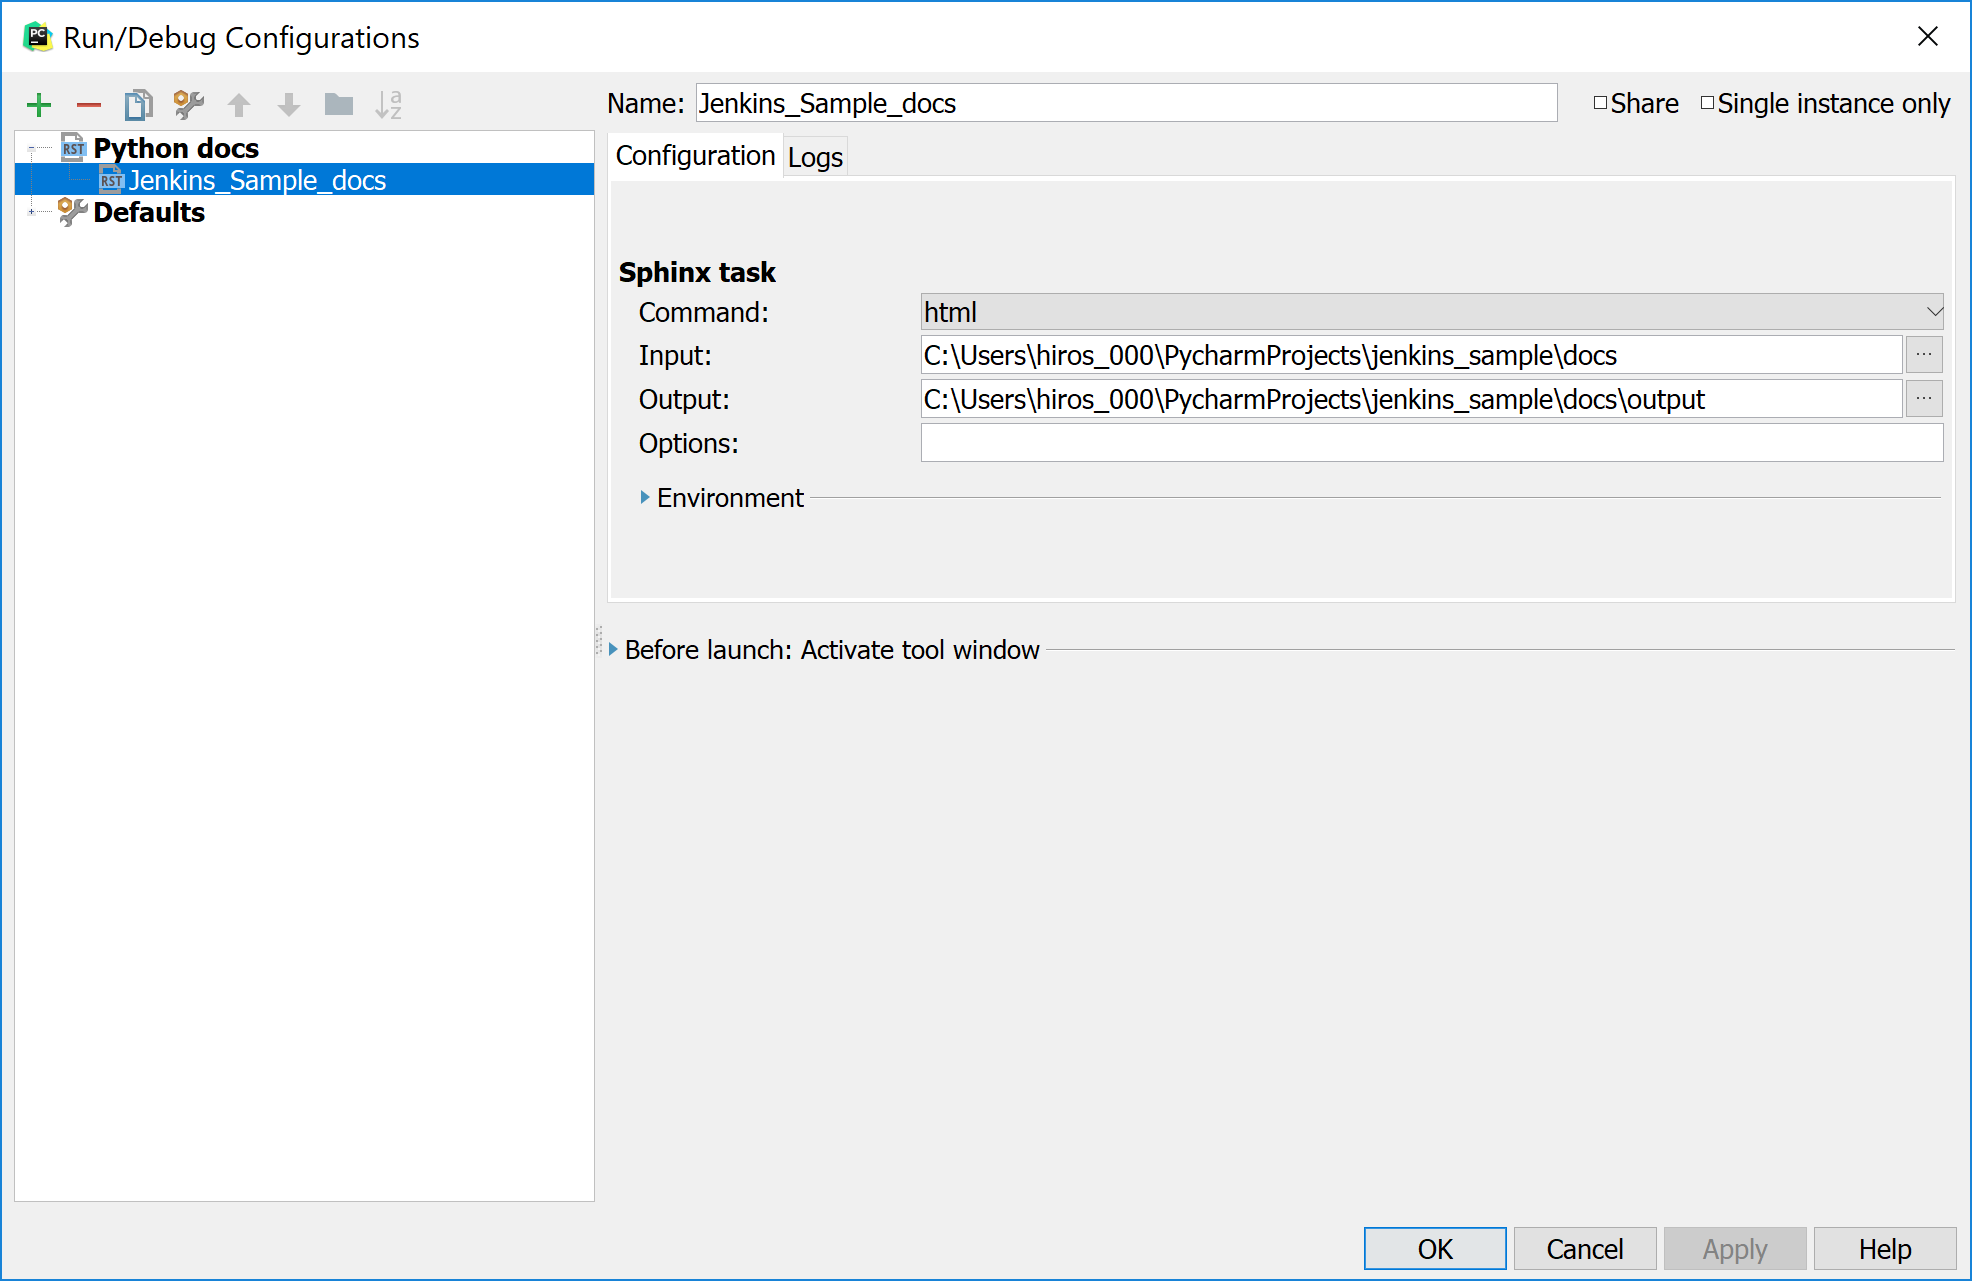Open Help for this dialog
Image resolution: width=1972 pixels, height=1281 pixels.
click(1885, 1249)
